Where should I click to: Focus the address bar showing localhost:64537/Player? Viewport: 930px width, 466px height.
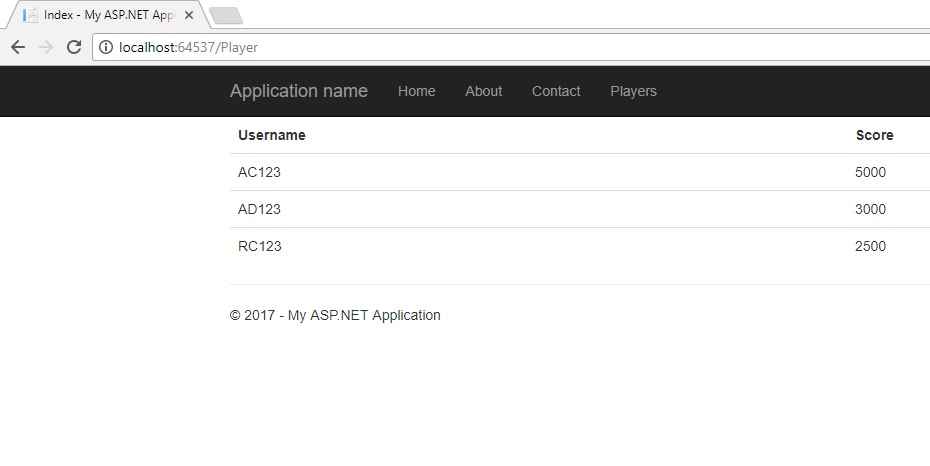point(510,47)
